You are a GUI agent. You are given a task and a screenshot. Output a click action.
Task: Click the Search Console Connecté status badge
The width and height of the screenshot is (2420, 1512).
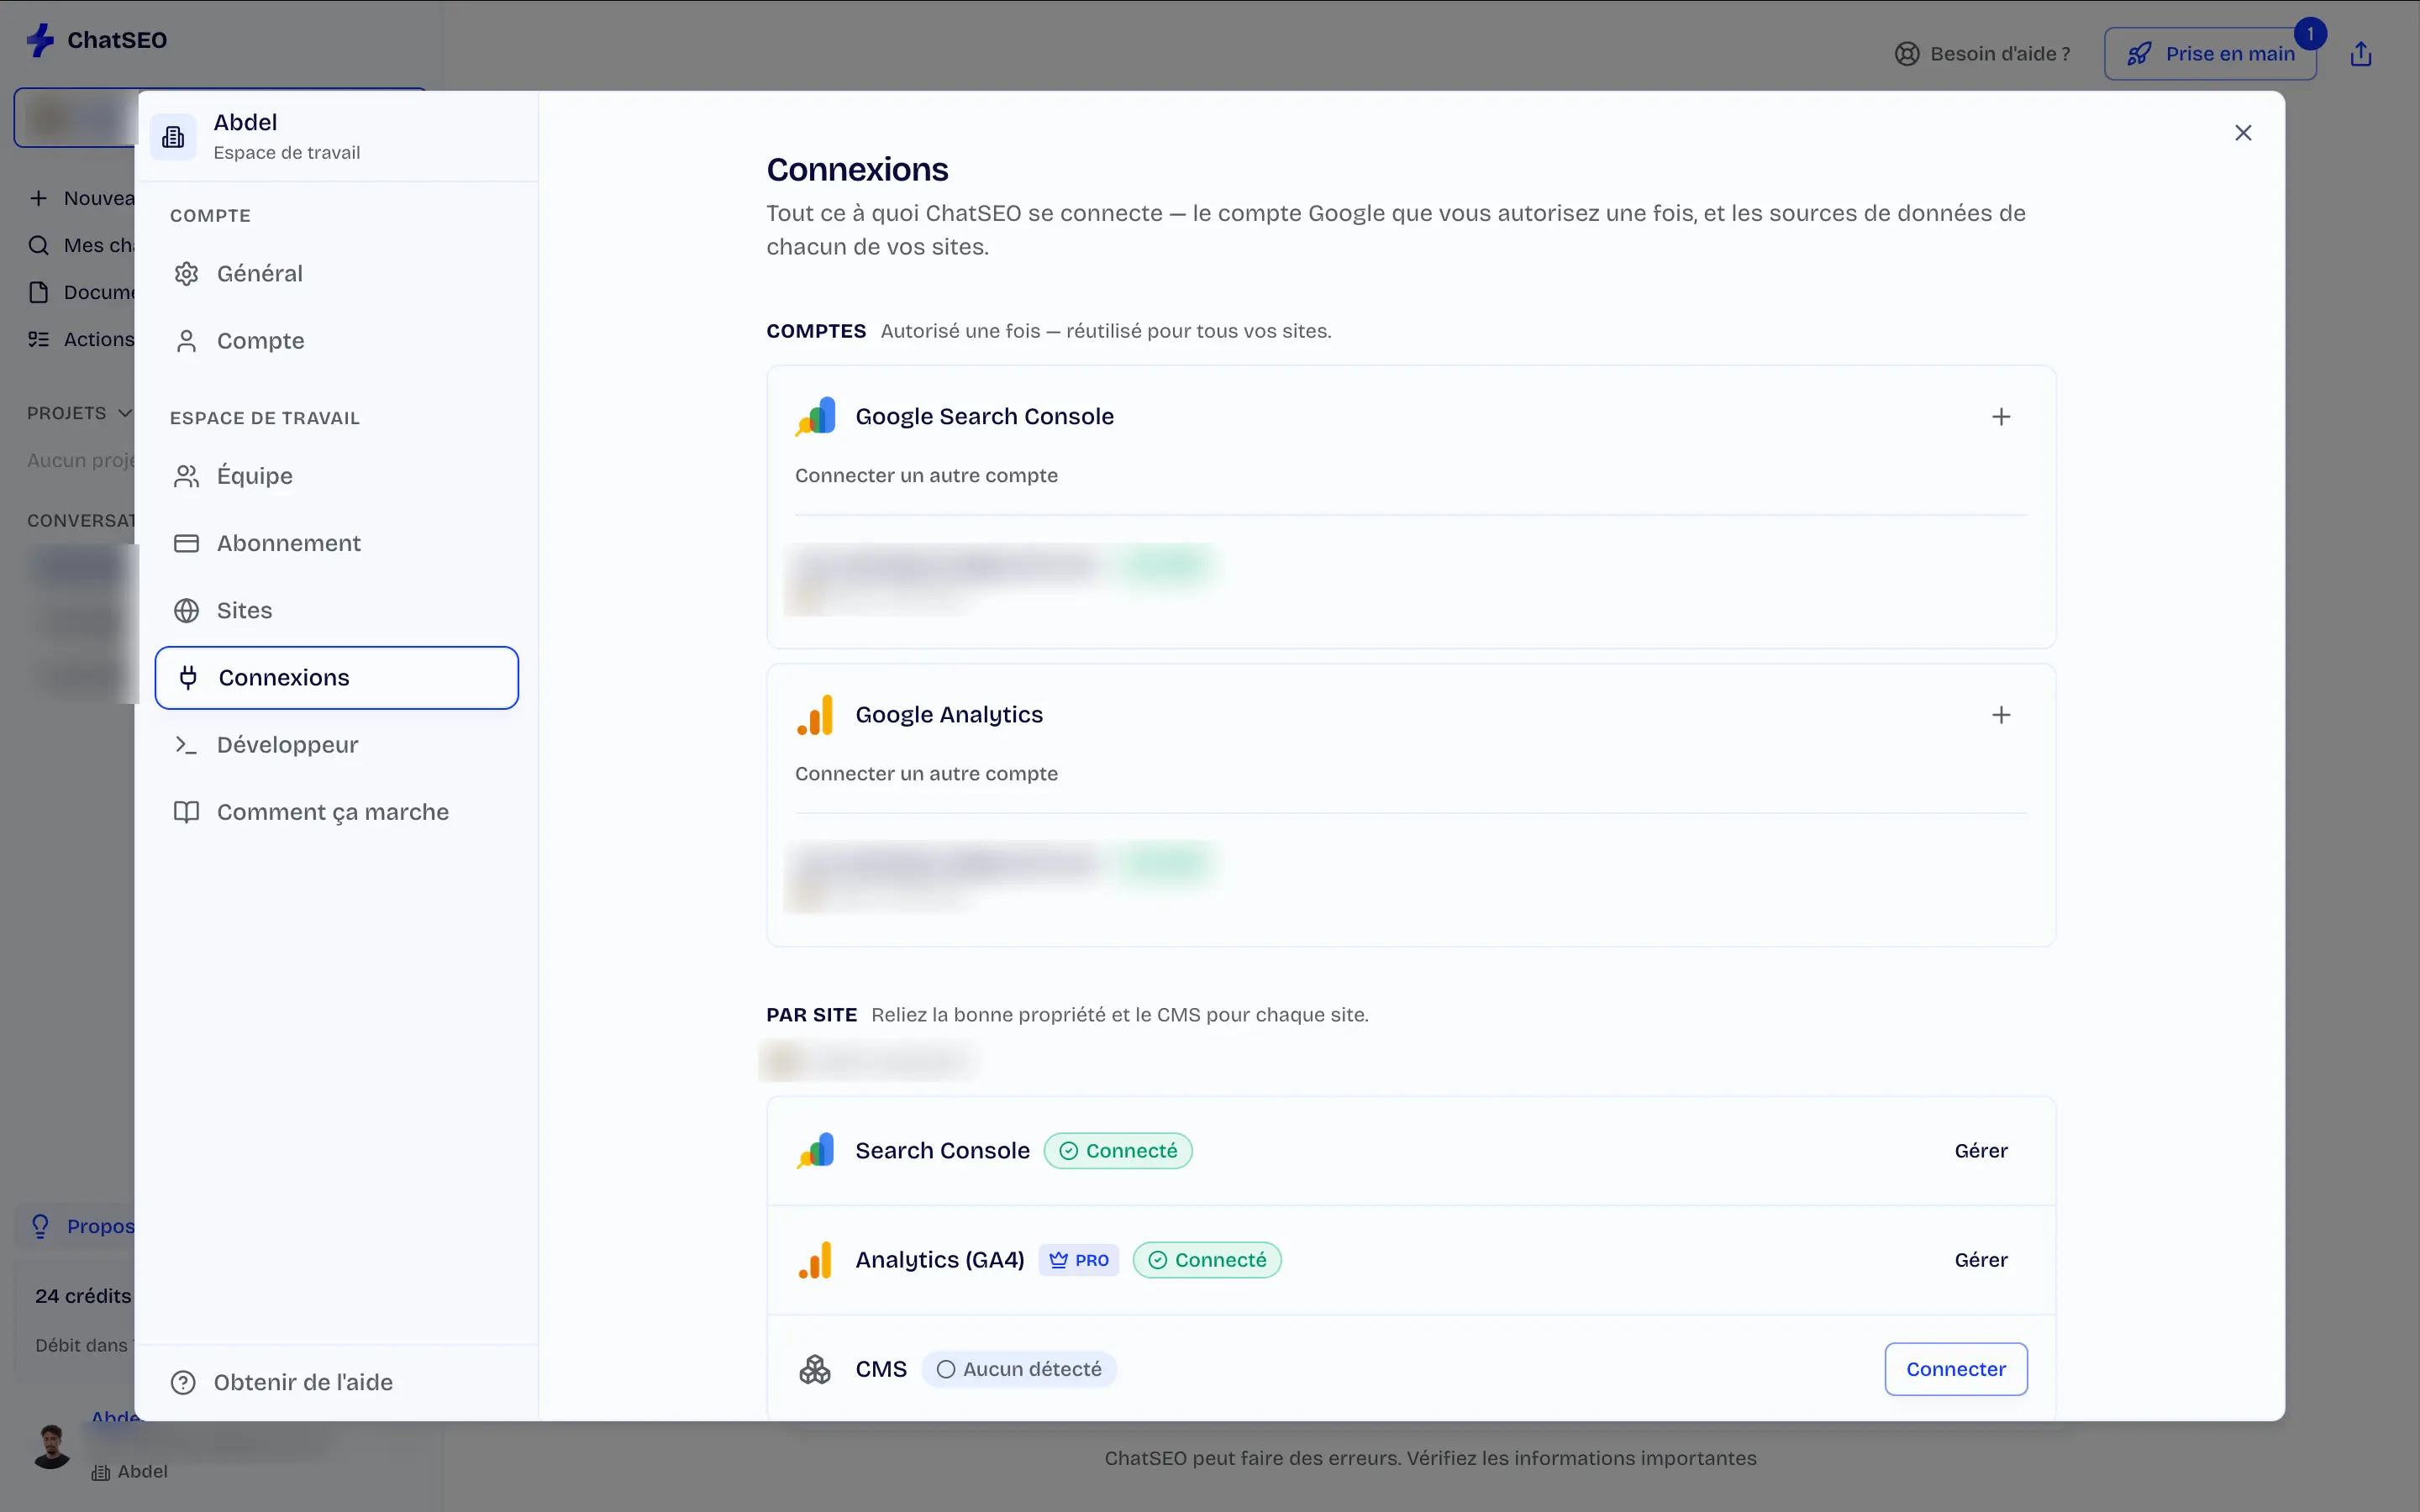pos(1118,1151)
